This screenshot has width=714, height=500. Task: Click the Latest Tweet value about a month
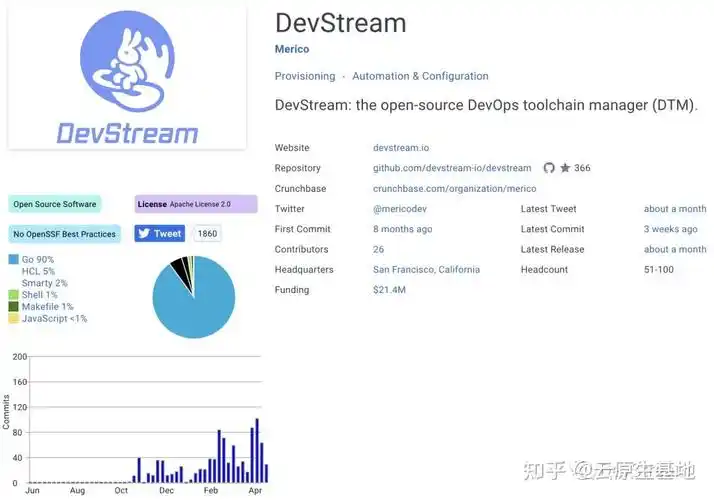click(x=675, y=209)
